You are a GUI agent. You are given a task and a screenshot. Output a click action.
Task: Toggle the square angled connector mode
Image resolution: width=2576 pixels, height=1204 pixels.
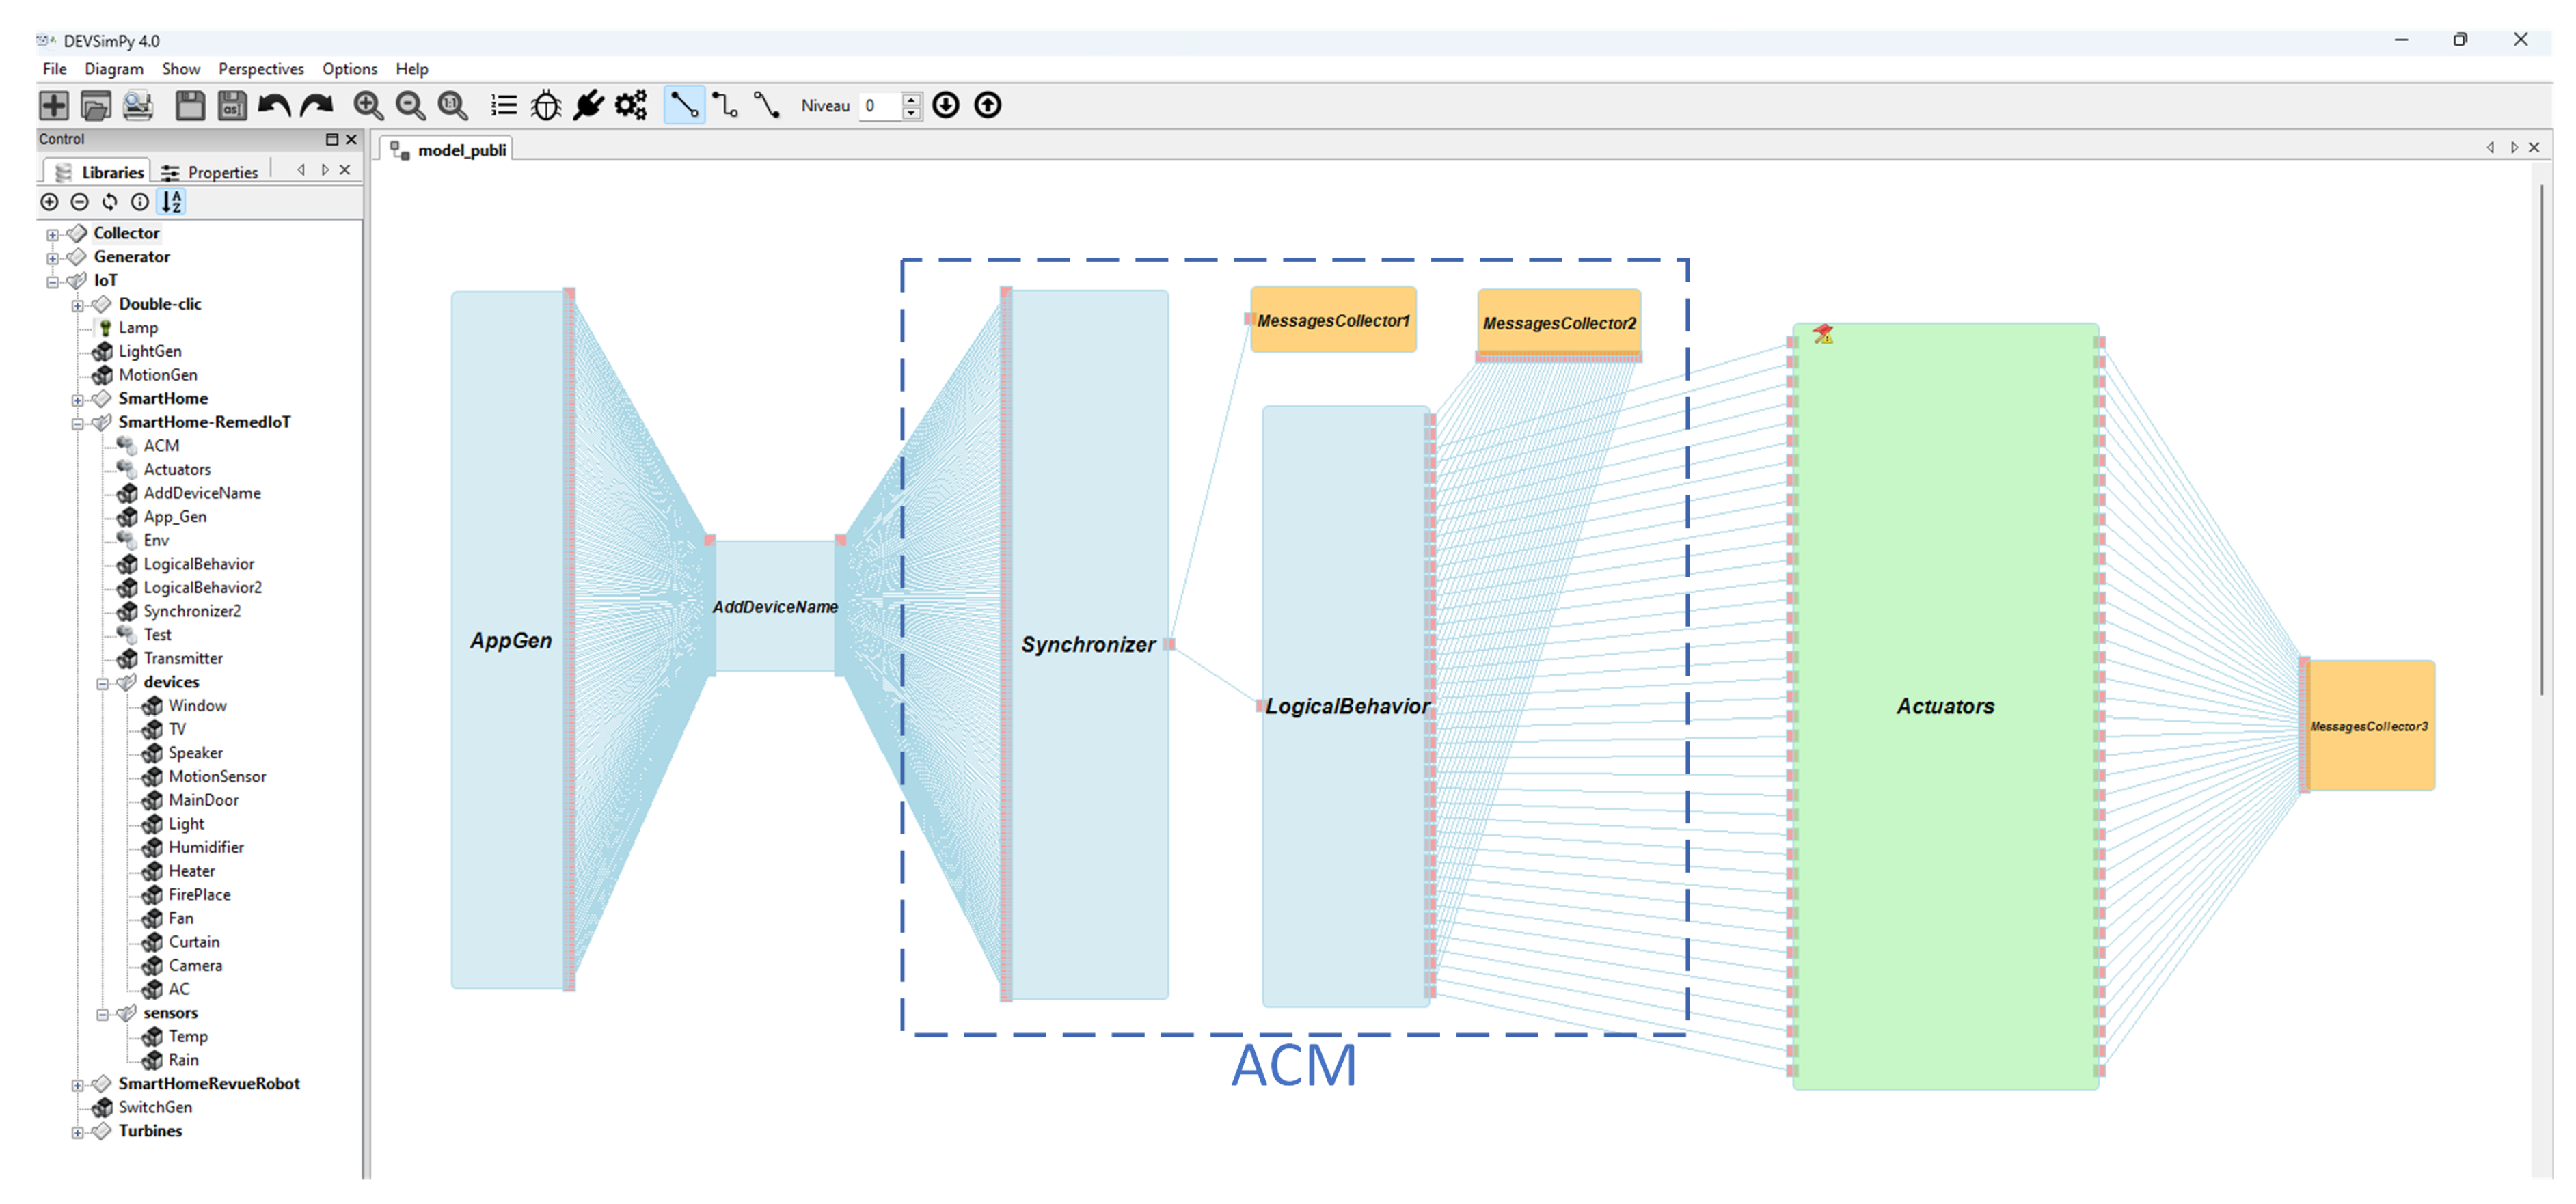tap(726, 105)
